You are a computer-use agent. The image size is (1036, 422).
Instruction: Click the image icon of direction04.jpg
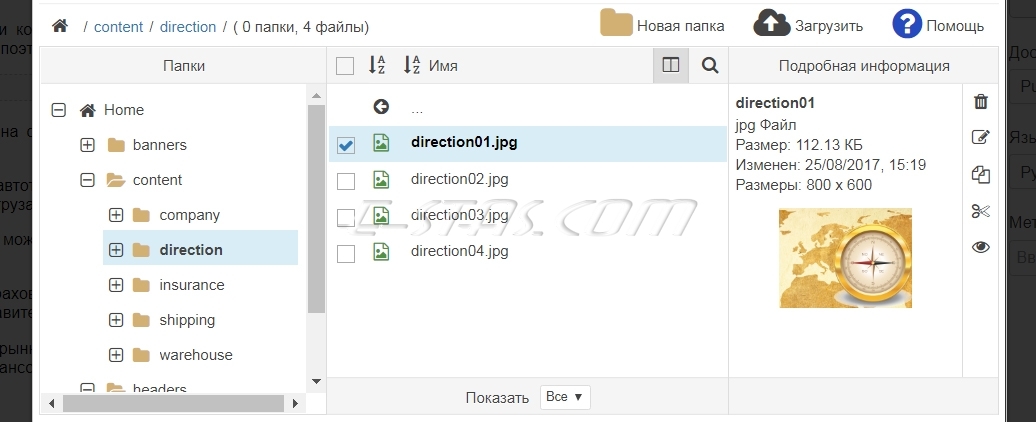381,251
